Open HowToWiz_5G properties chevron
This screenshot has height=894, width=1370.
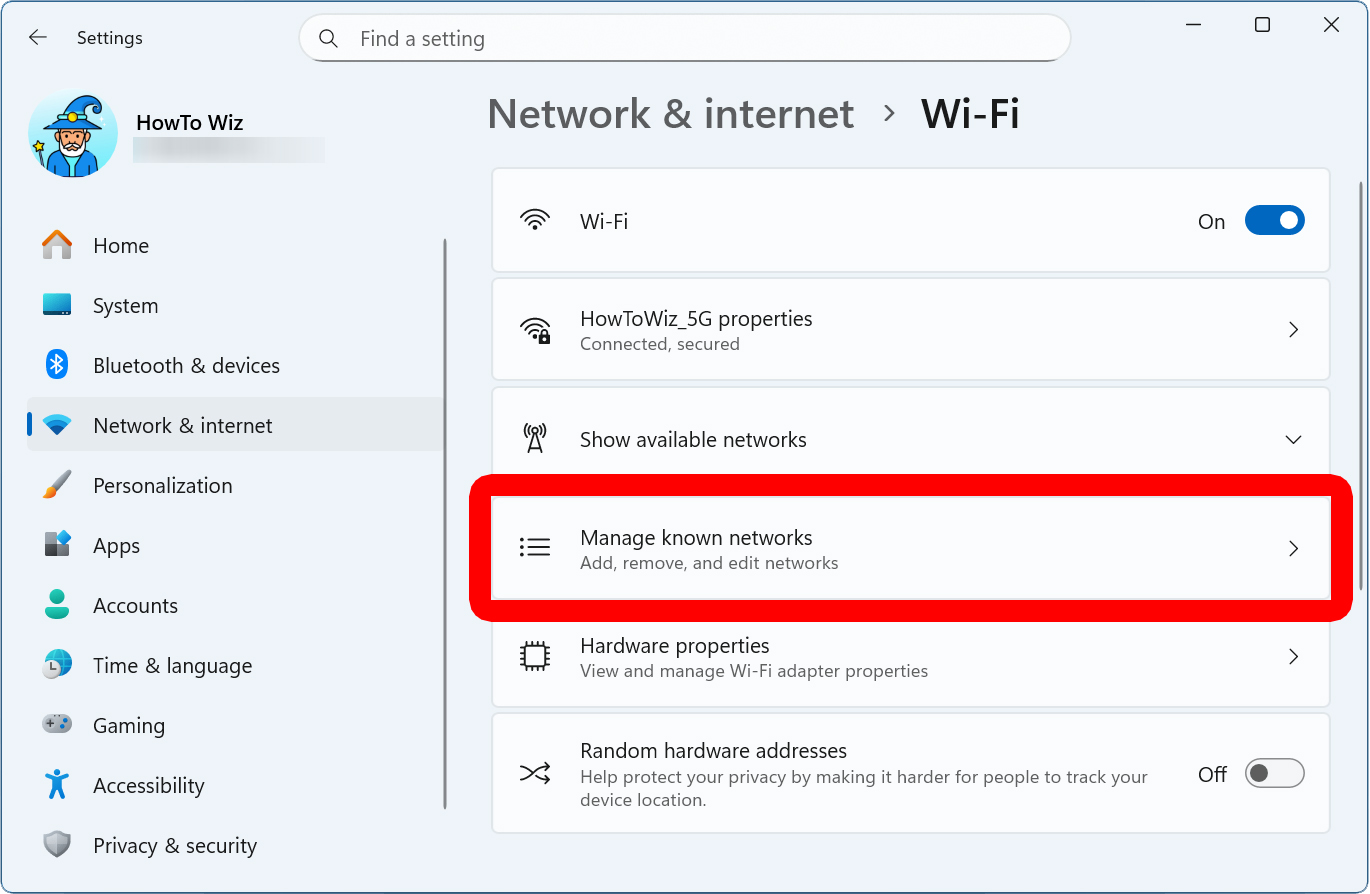[x=1293, y=330]
